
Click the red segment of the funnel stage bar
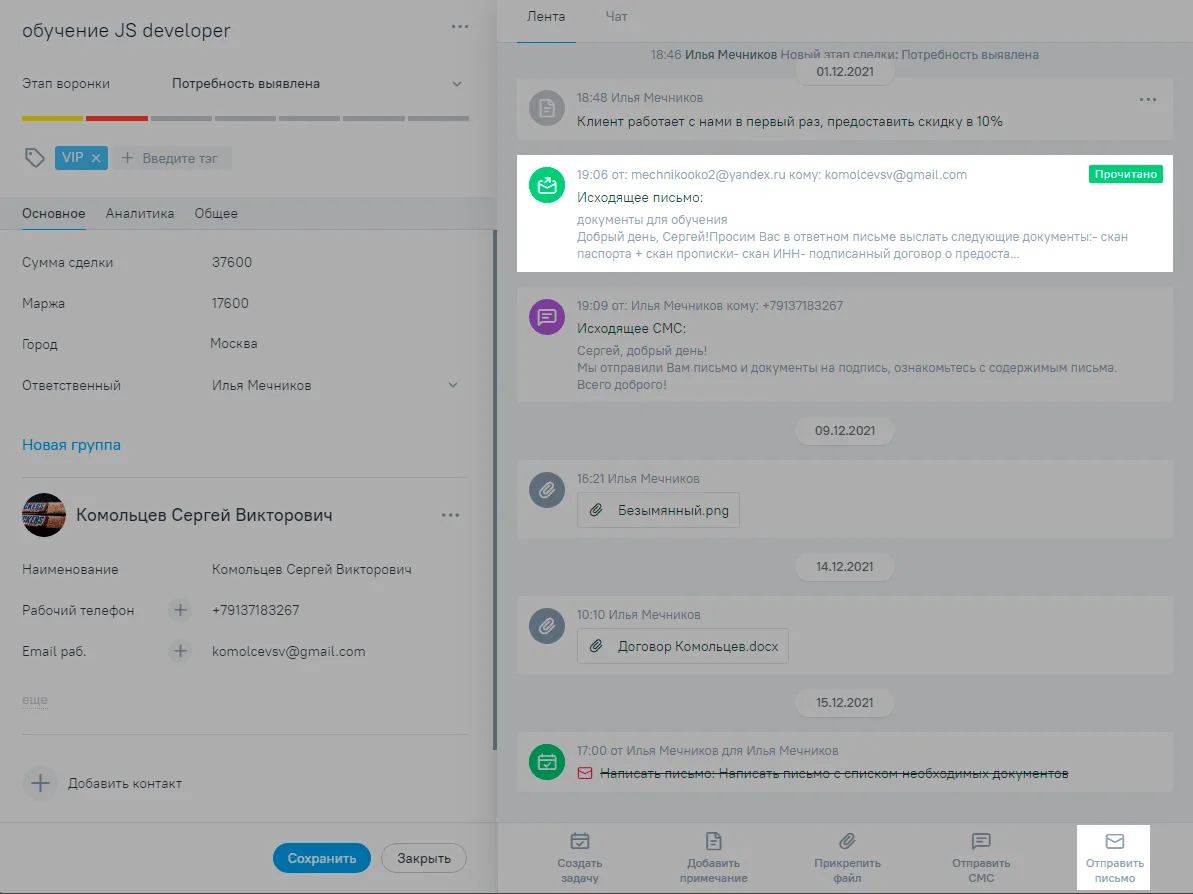116,119
